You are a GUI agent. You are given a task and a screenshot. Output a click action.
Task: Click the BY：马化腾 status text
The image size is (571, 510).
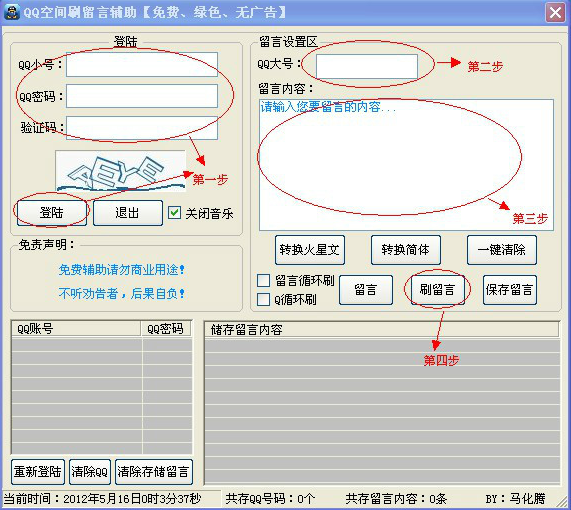point(516,499)
